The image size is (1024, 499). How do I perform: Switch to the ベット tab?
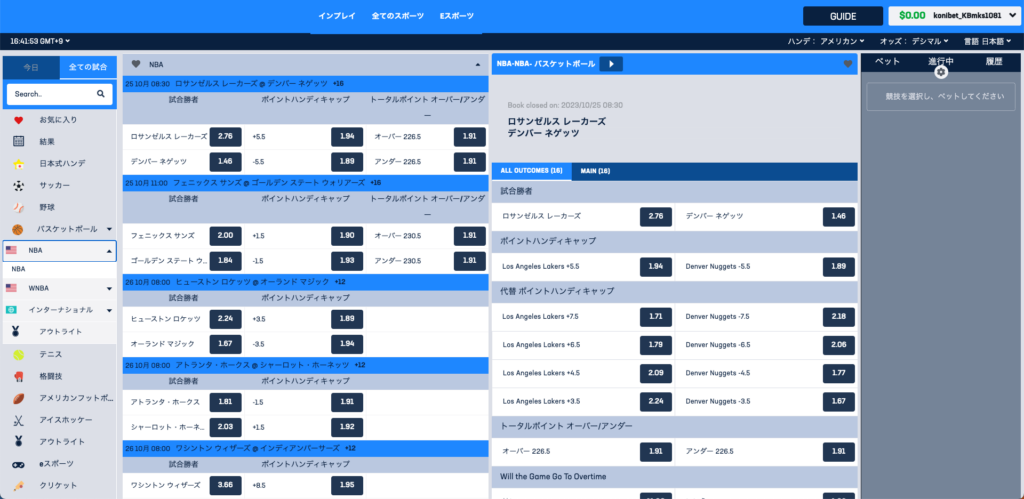[x=887, y=61]
